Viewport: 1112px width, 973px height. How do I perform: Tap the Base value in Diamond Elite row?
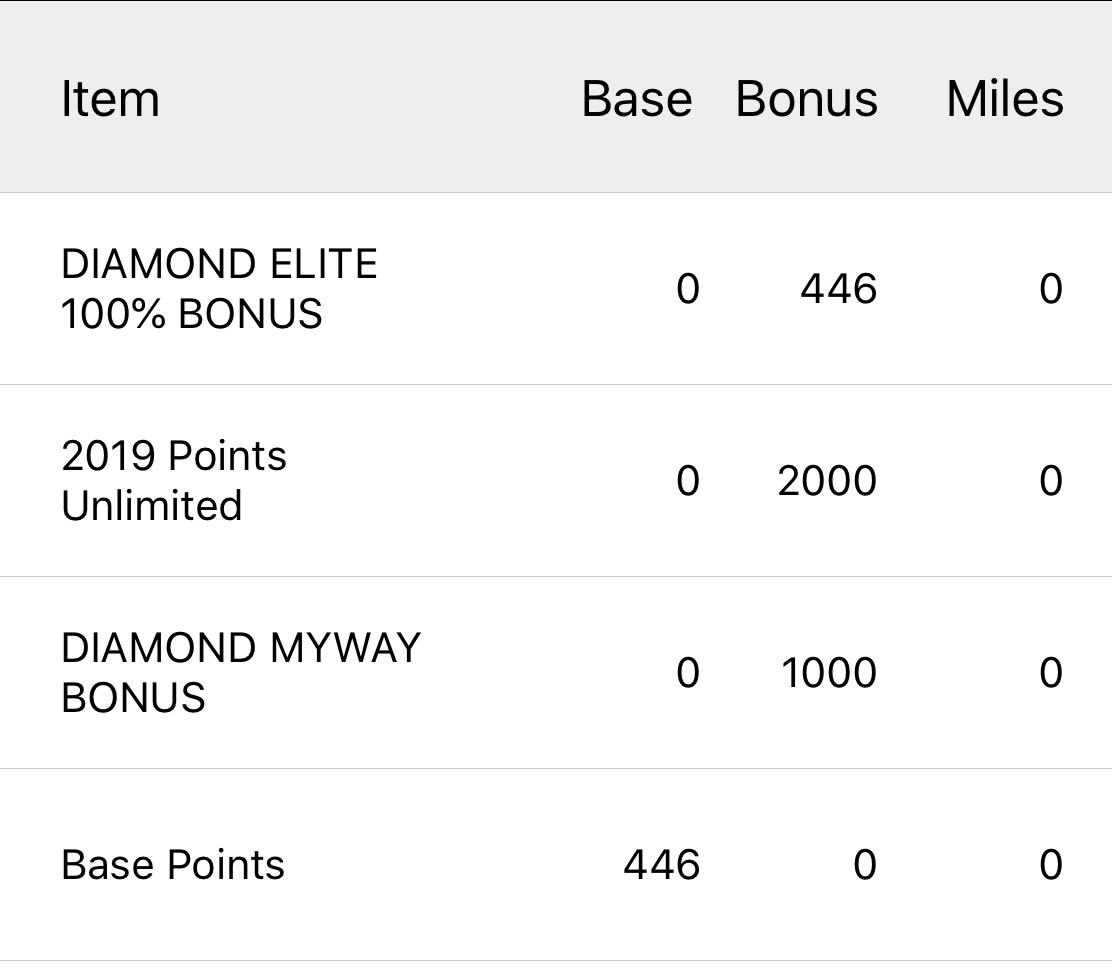pos(687,289)
